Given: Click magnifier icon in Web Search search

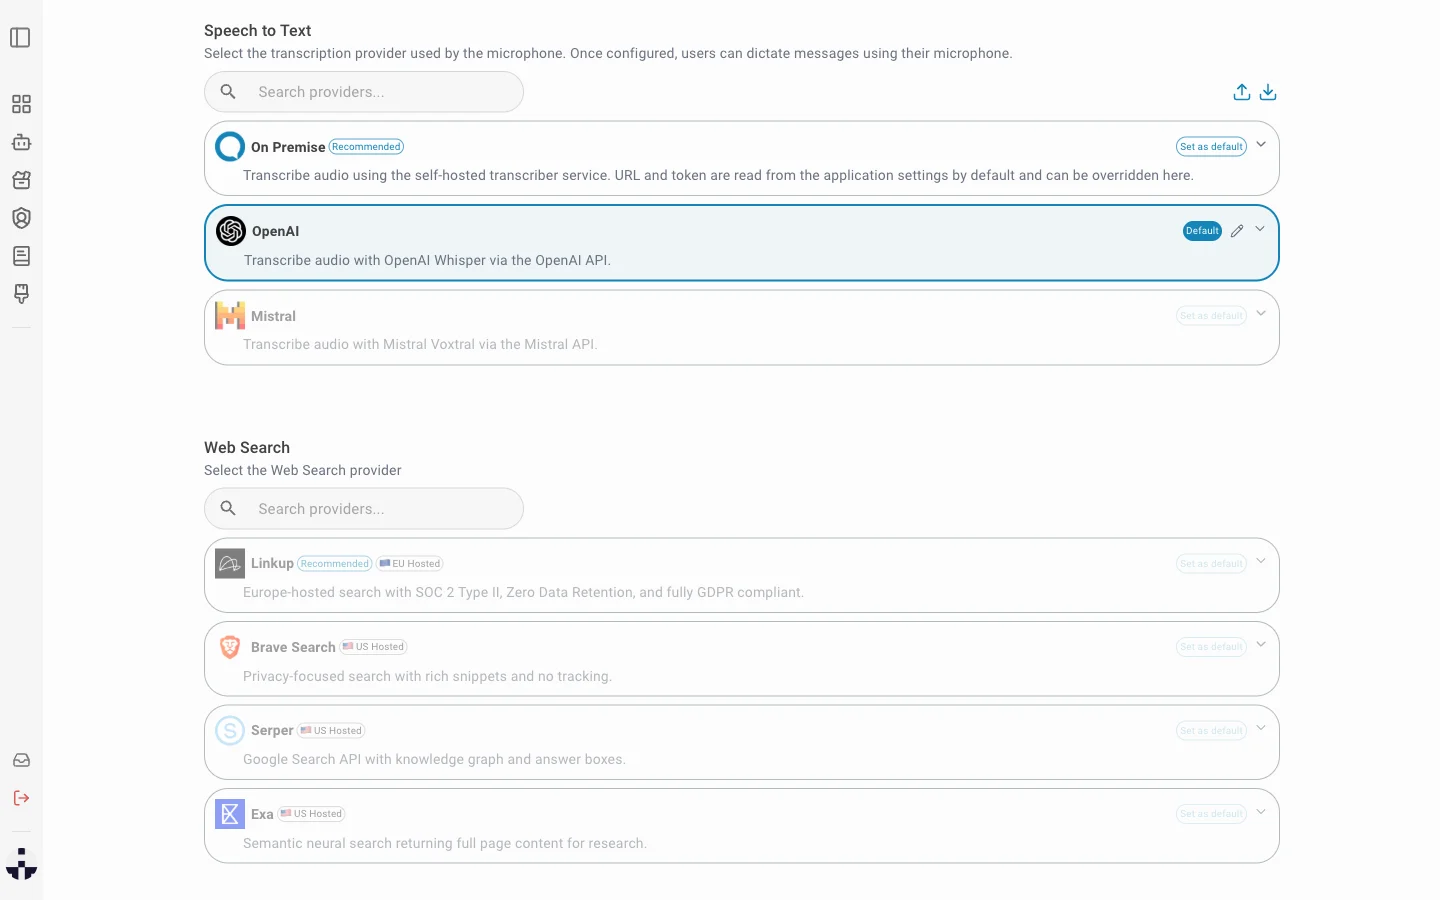Looking at the screenshot, I should point(228,509).
